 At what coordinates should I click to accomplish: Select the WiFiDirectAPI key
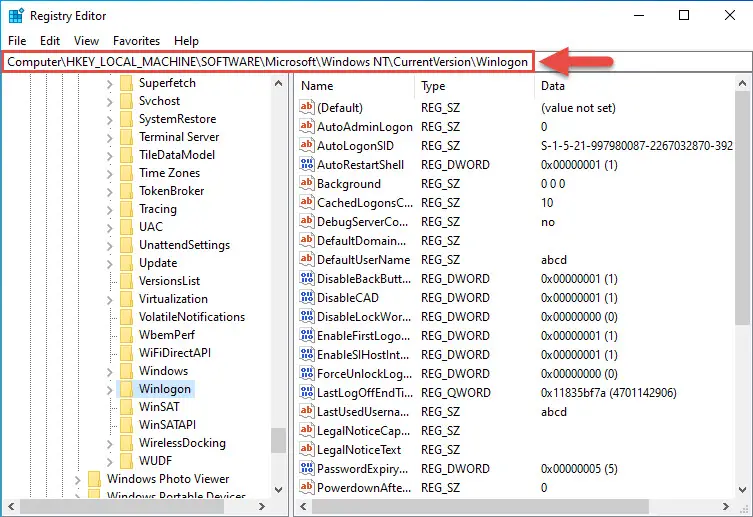pyautogui.click(x=175, y=353)
